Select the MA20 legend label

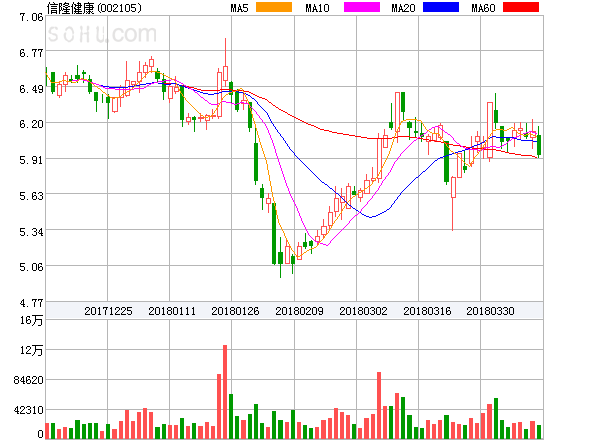(x=403, y=8)
